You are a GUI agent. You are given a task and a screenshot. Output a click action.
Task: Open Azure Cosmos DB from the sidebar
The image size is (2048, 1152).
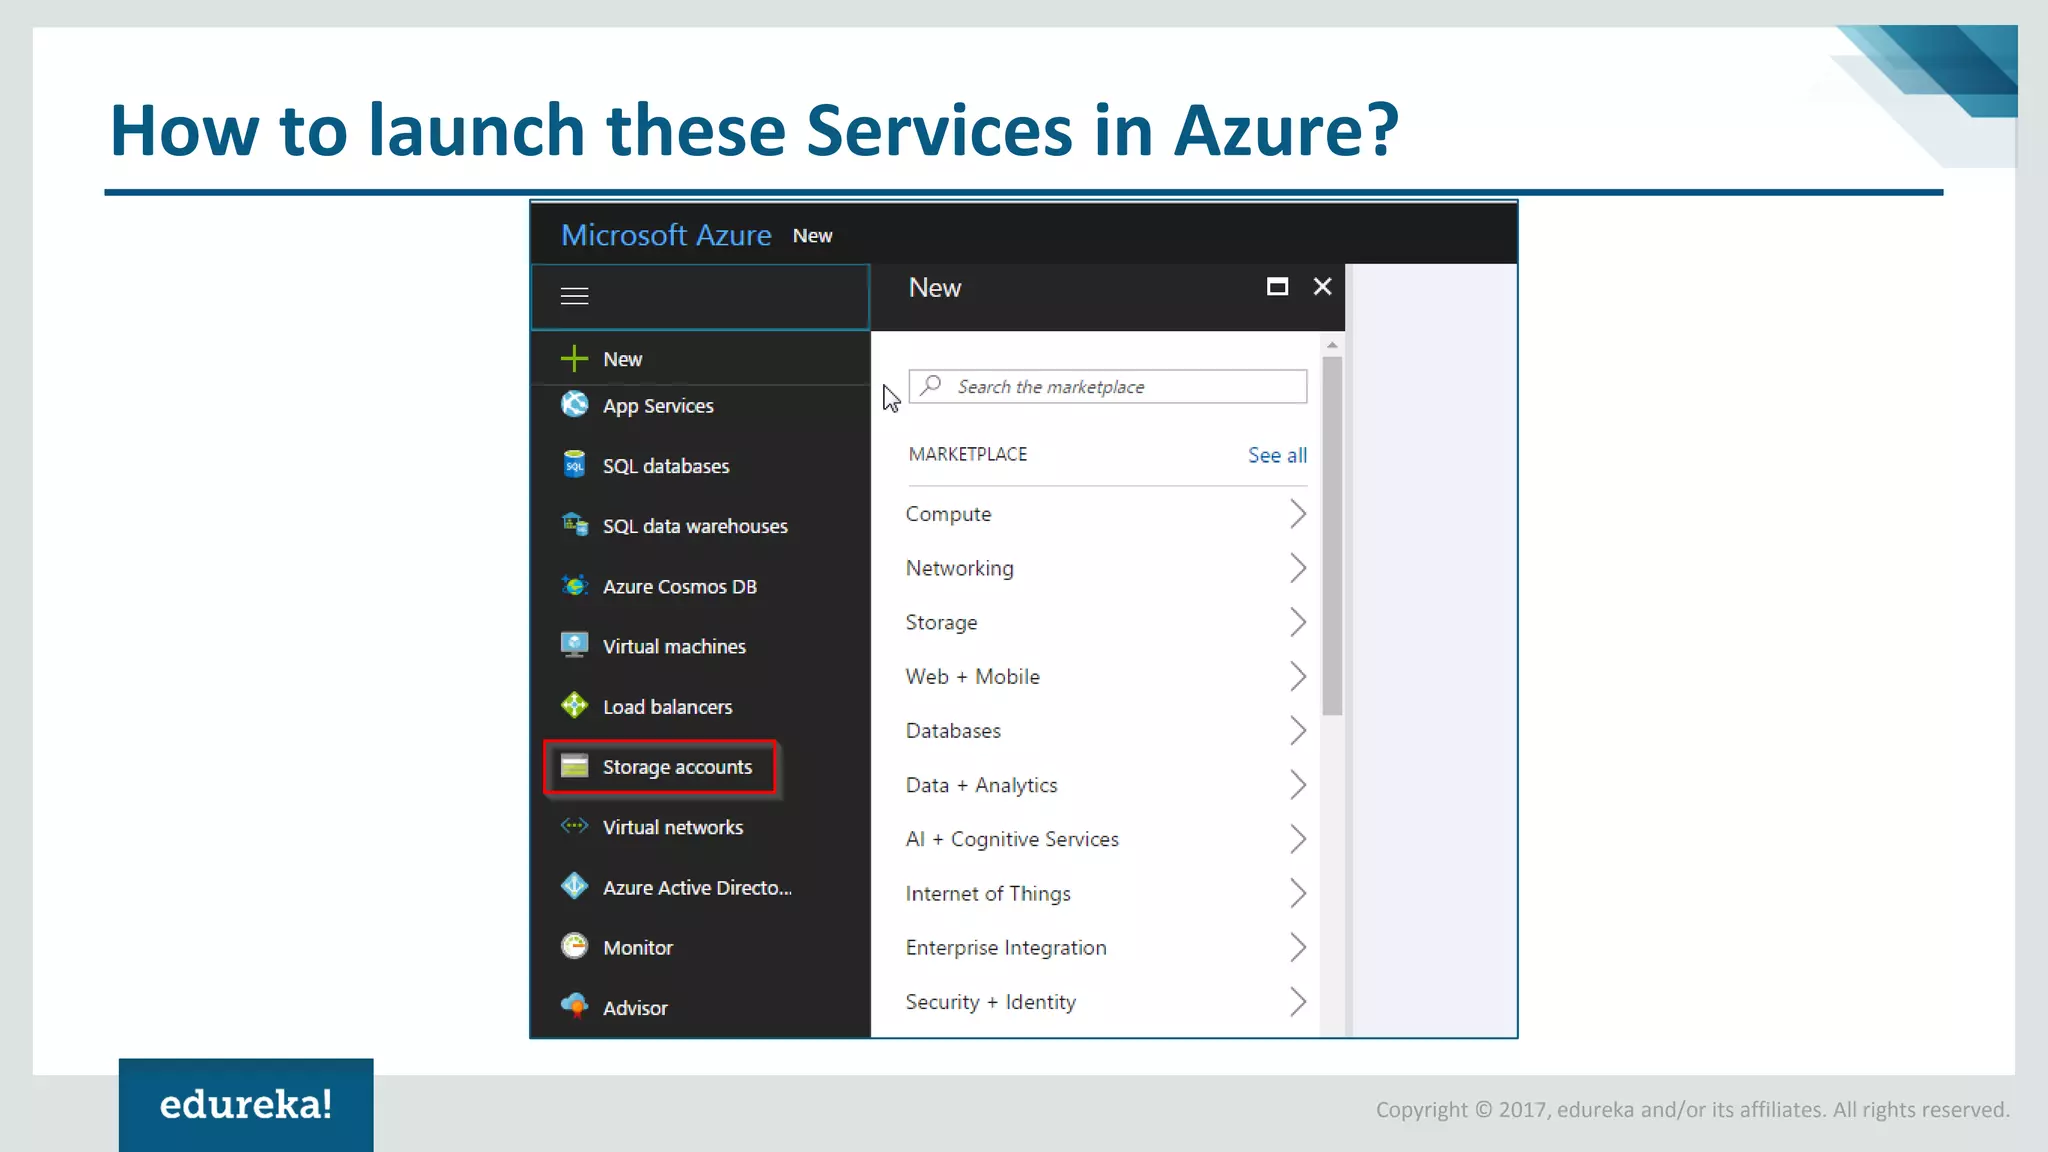pos(680,587)
